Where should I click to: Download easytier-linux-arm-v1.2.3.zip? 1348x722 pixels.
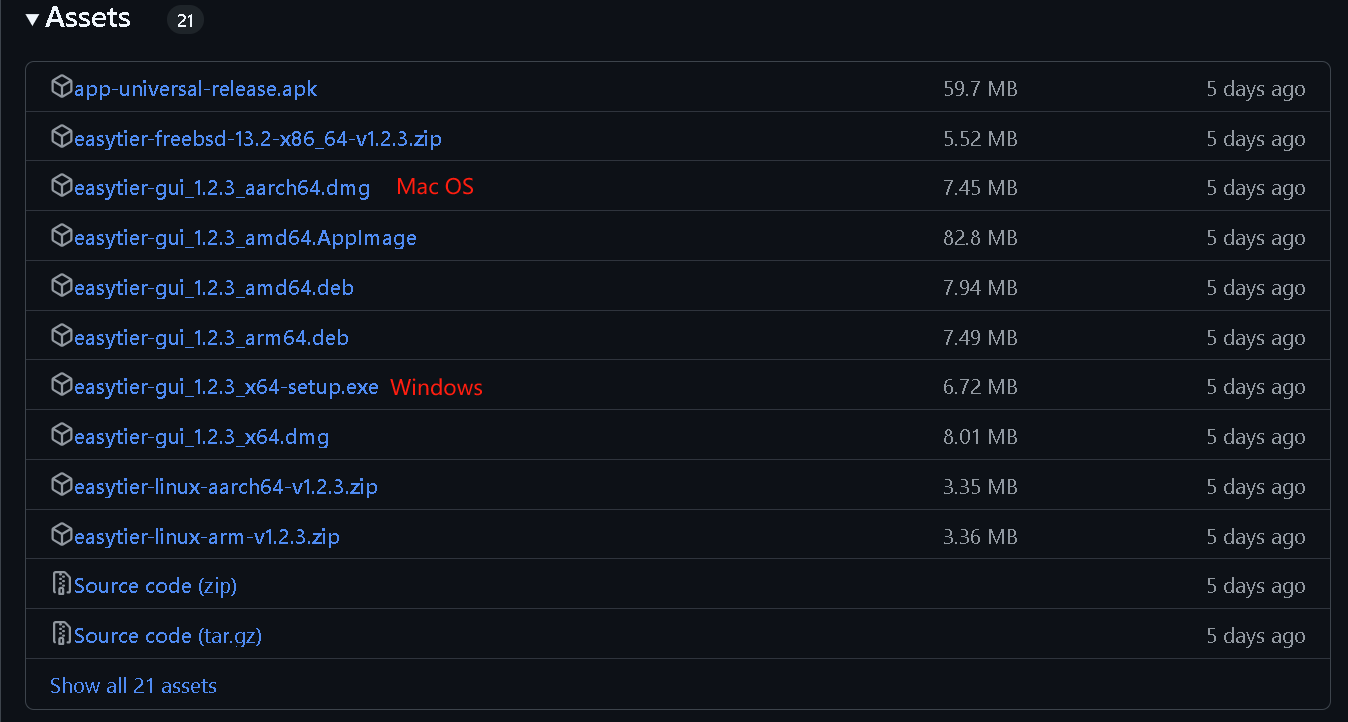tap(207, 537)
